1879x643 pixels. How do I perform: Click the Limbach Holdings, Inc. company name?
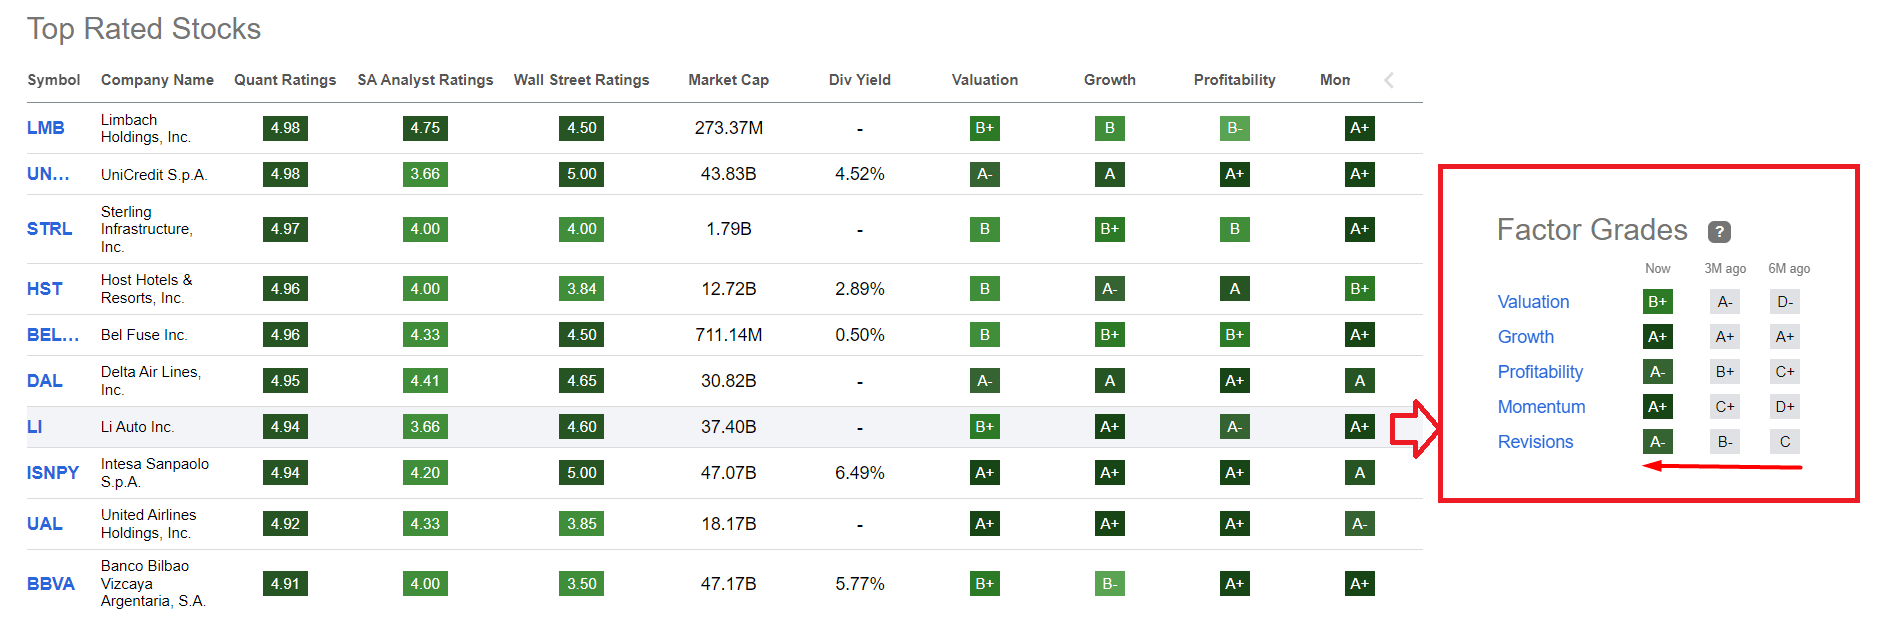click(x=146, y=128)
